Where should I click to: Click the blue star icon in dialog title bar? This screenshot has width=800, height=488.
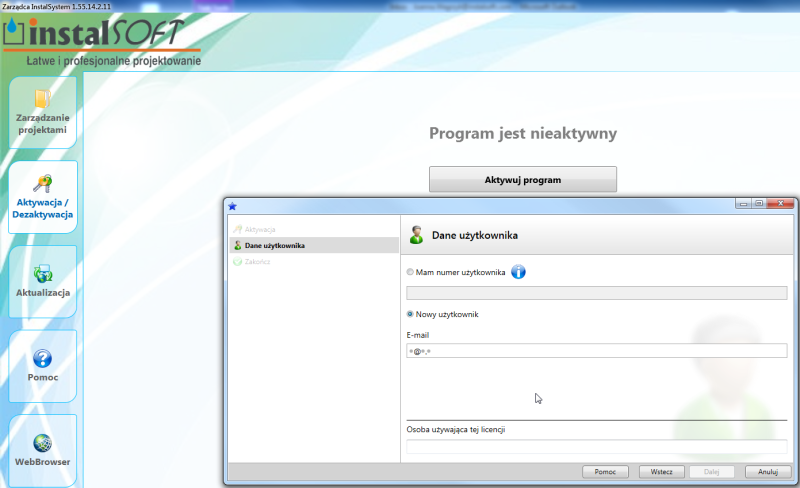[x=233, y=206]
